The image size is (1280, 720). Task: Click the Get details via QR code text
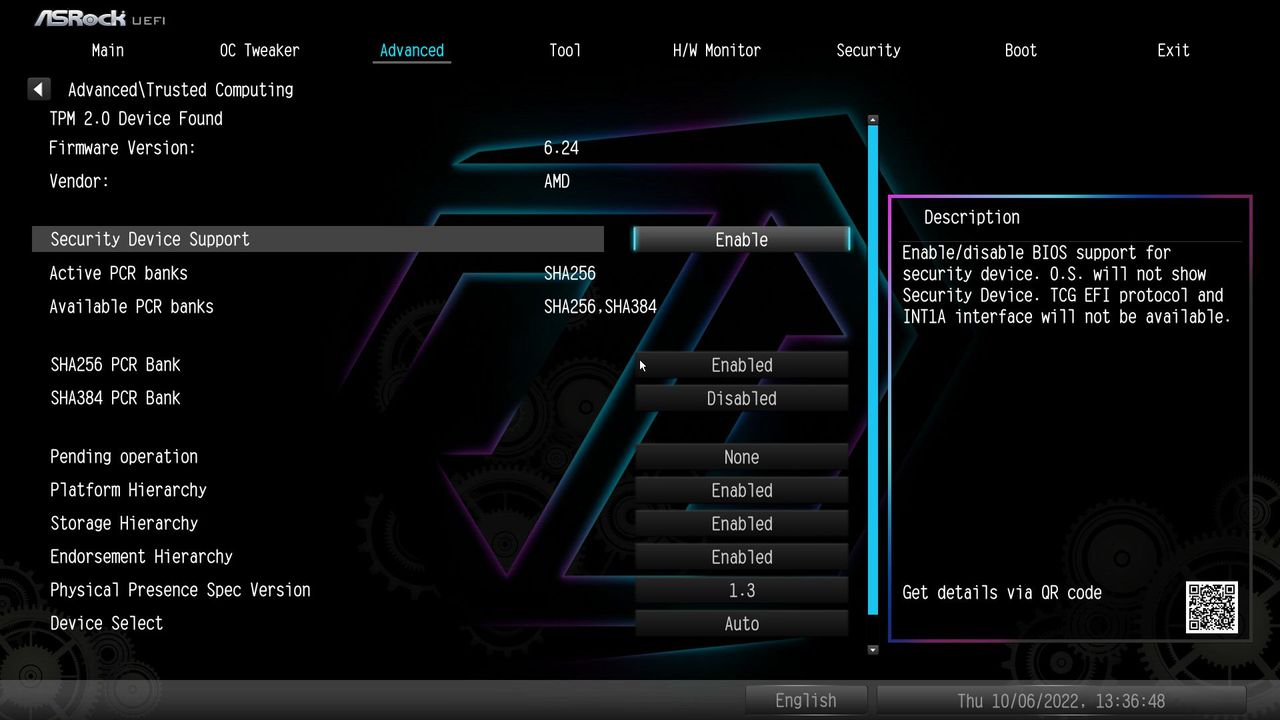[x=1002, y=592]
